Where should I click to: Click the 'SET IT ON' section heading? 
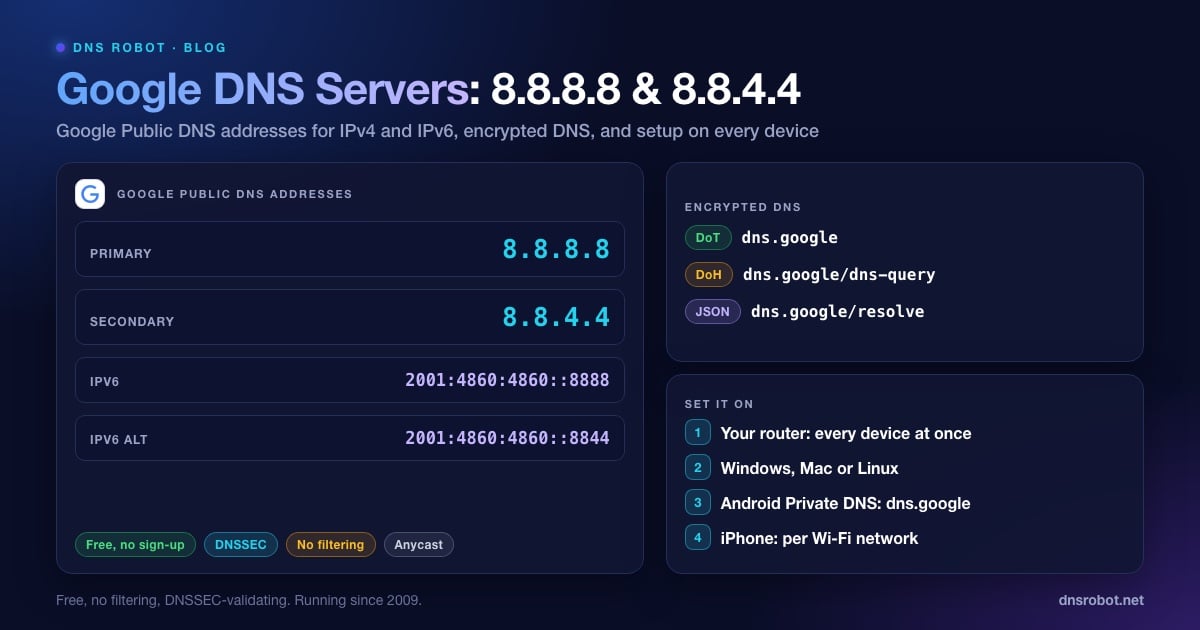719,404
